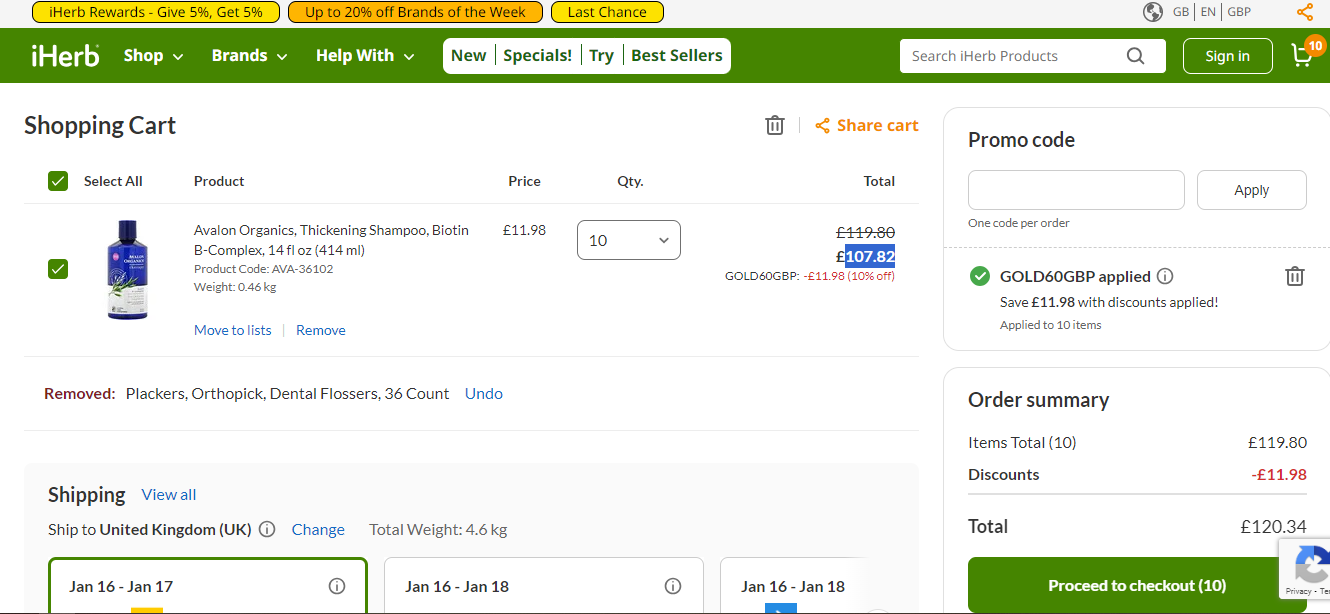Proceed to checkout (10)
Viewport: 1330px width, 614px height.
coord(1136,585)
